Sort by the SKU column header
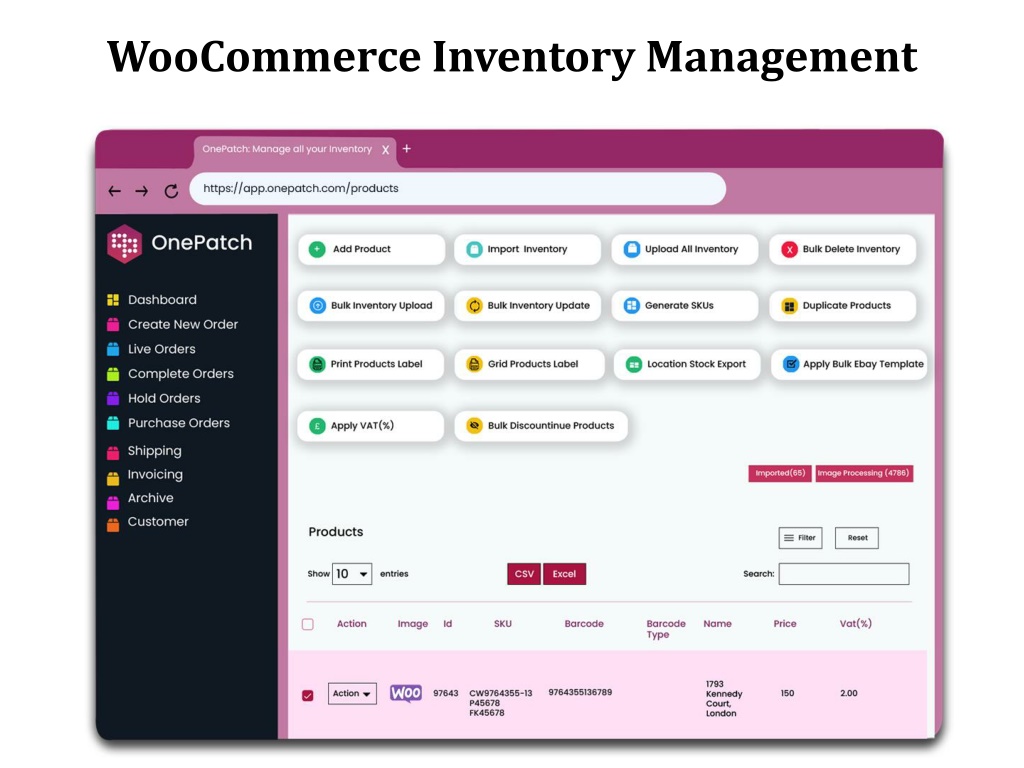Viewport: 1024px width, 768px height. point(503,624)
